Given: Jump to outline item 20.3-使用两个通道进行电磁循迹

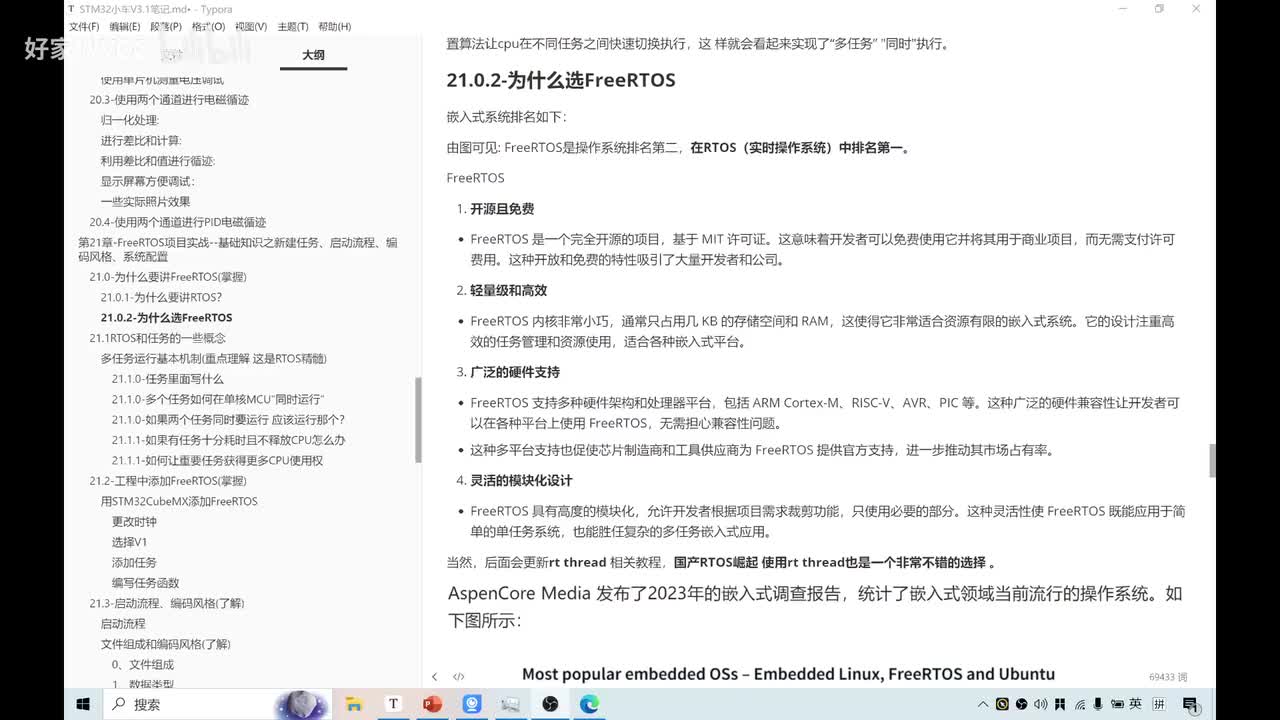Looking at the screenshot, I should (x=169, y=100).
